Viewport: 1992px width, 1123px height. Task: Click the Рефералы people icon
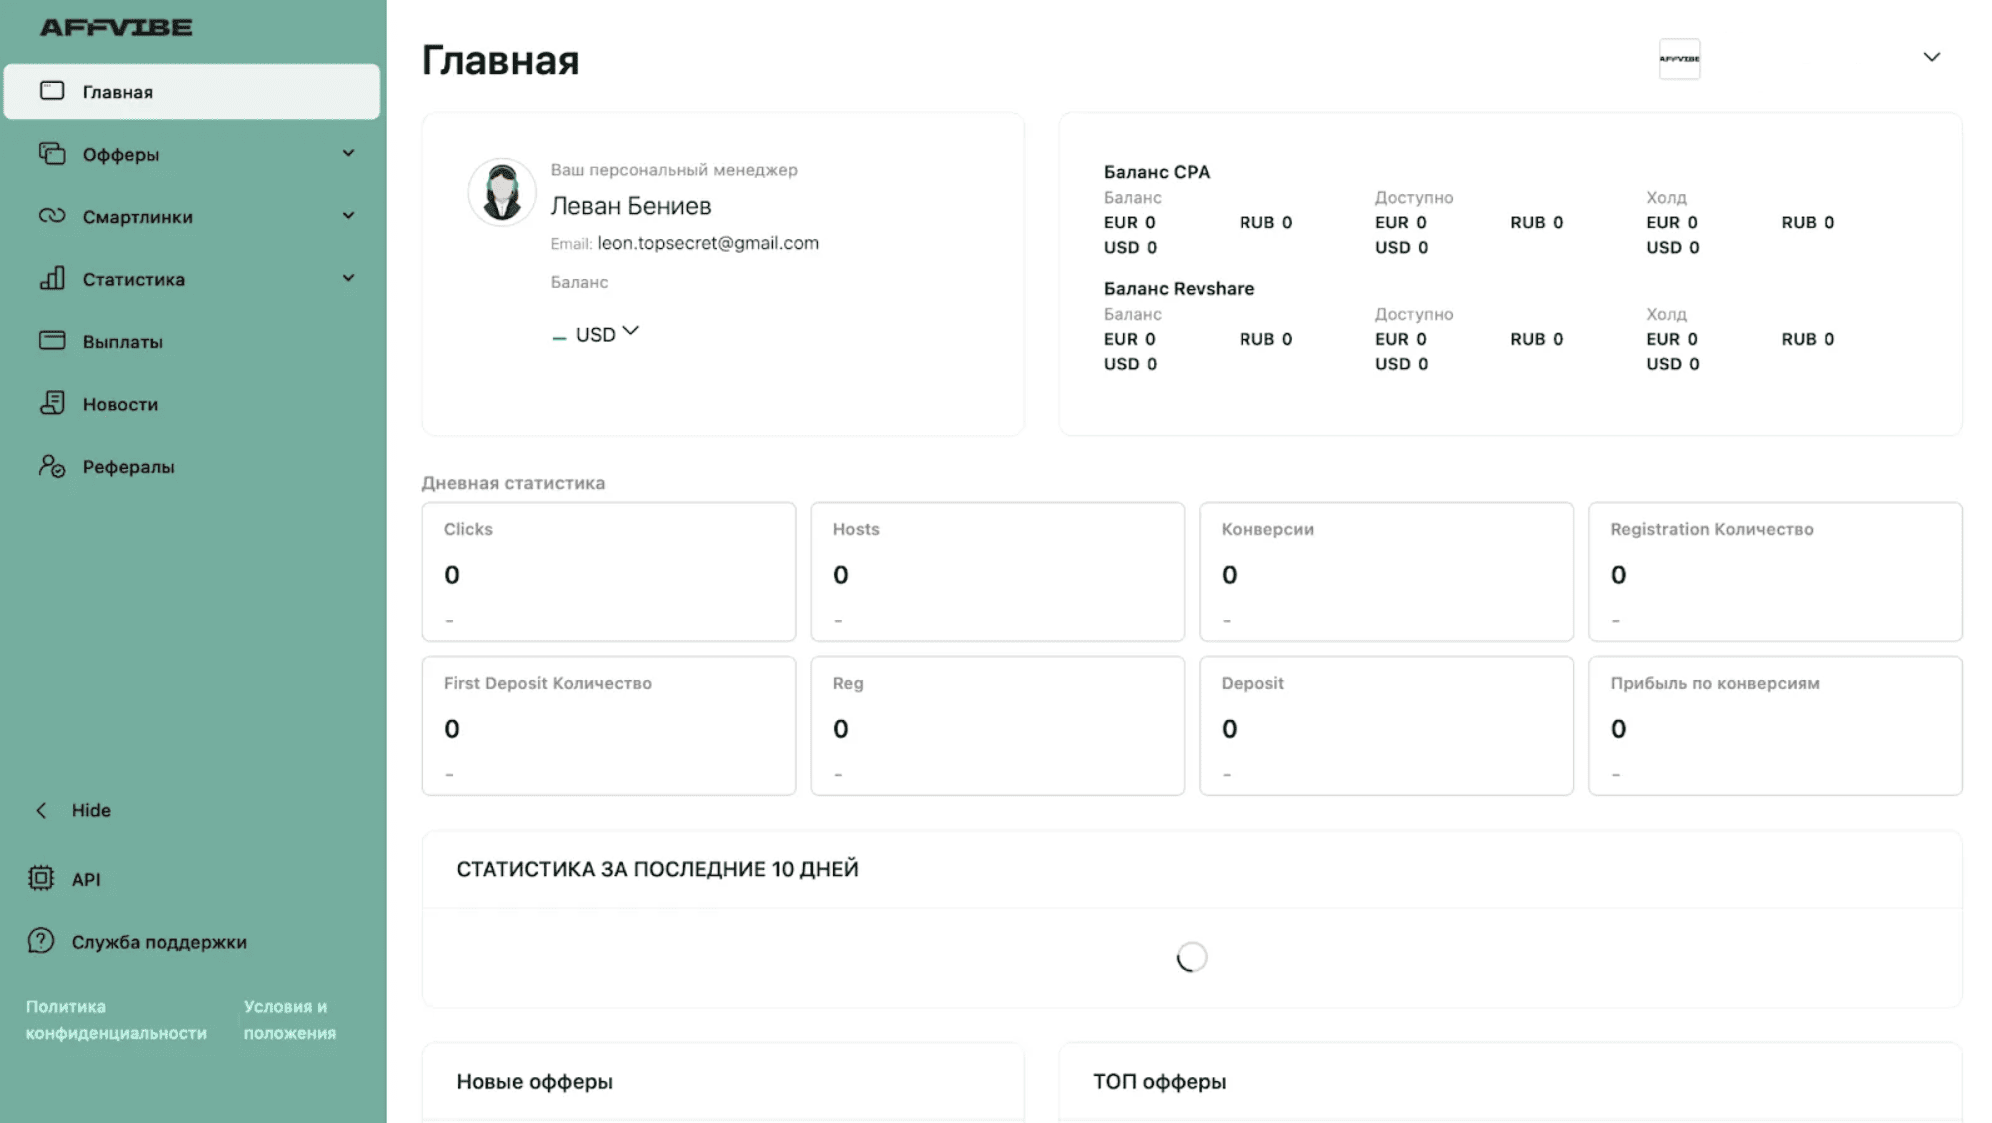(52, 466)
